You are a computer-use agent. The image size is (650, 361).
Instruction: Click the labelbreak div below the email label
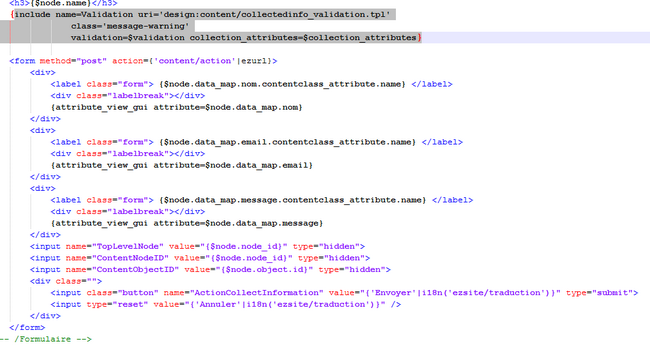click(128, 154)
